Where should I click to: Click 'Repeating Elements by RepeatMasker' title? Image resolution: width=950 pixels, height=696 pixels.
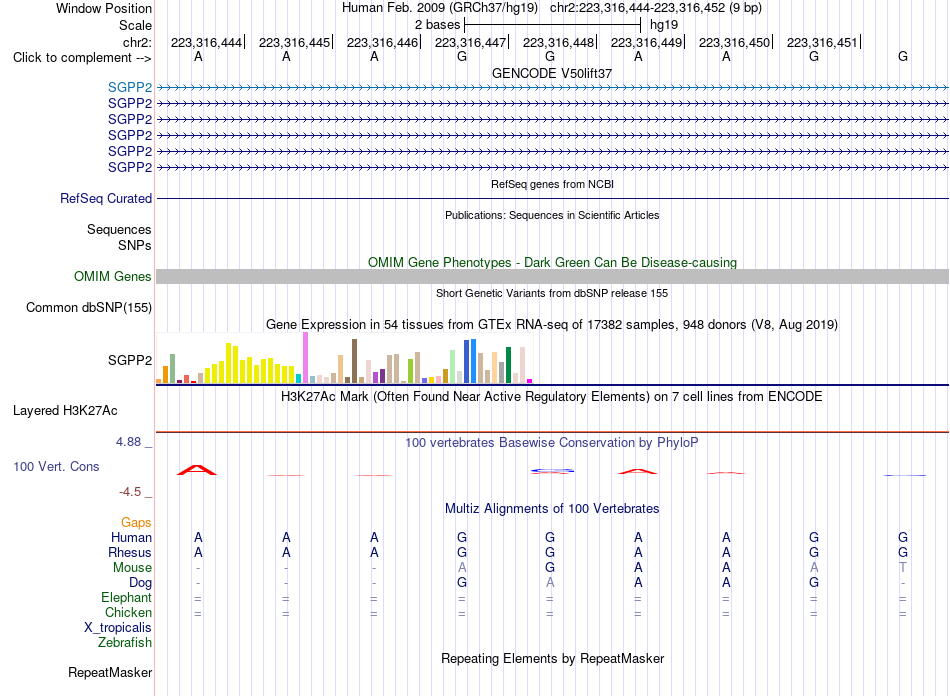(x=552, y=658)
